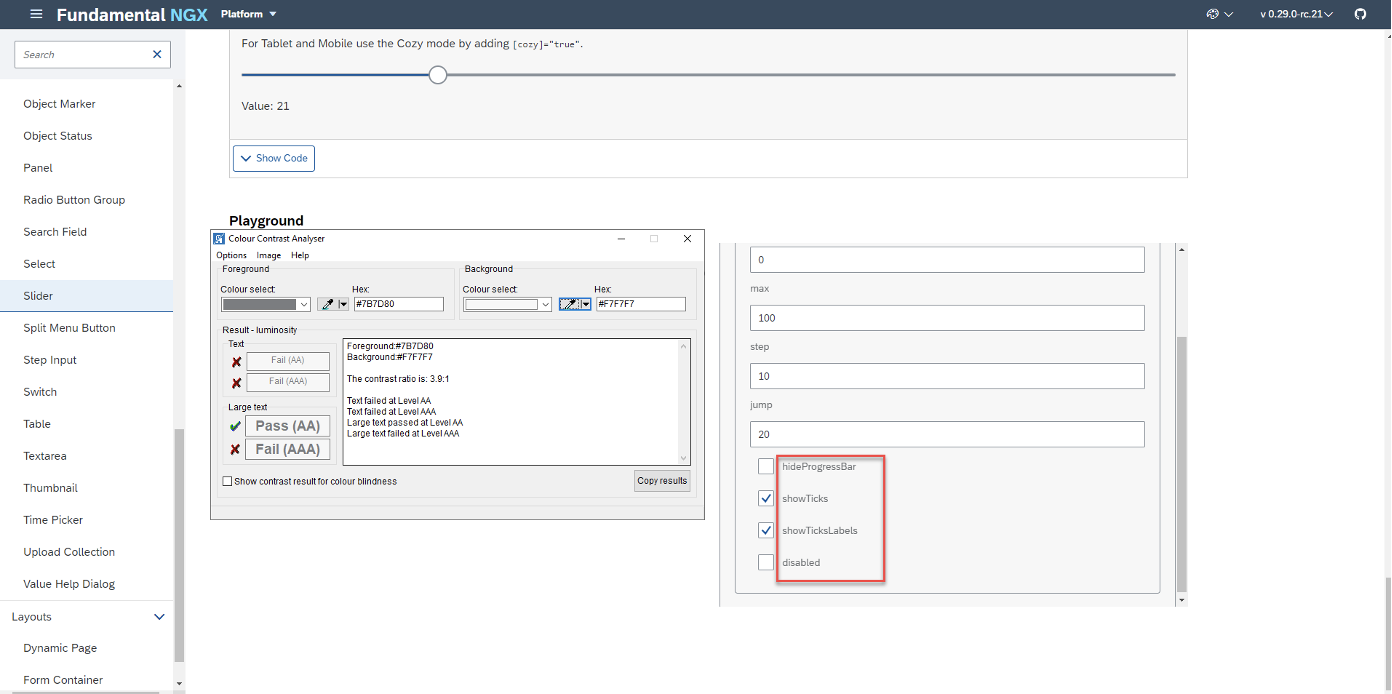Open the Platform dropdown
This screenshot has width=1392, height=694.
click(x=249, y=14)
